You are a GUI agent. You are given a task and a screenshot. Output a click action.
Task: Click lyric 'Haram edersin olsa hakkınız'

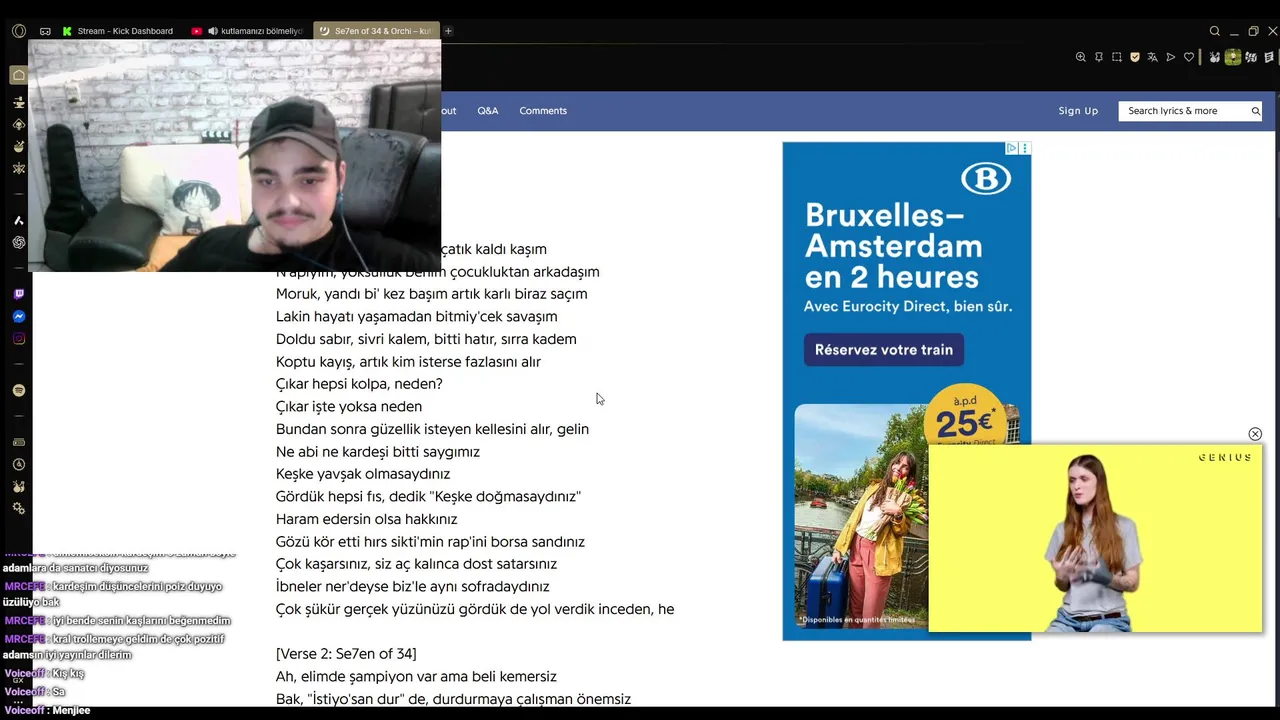tap(366, 519)
